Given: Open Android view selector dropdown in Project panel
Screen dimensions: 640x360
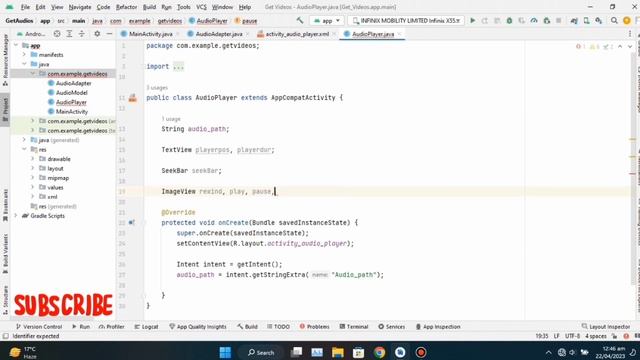Looking at the screenshot, I should click(x=30, y=34).
